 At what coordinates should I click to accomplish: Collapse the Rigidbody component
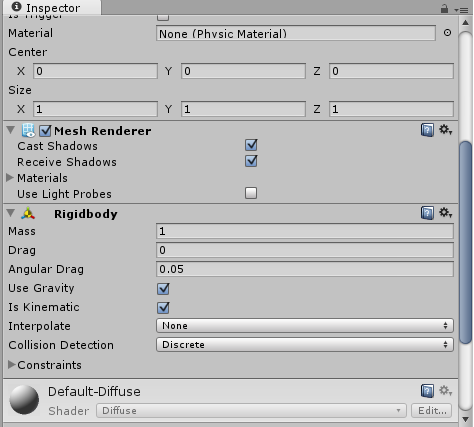pos(11,213)
